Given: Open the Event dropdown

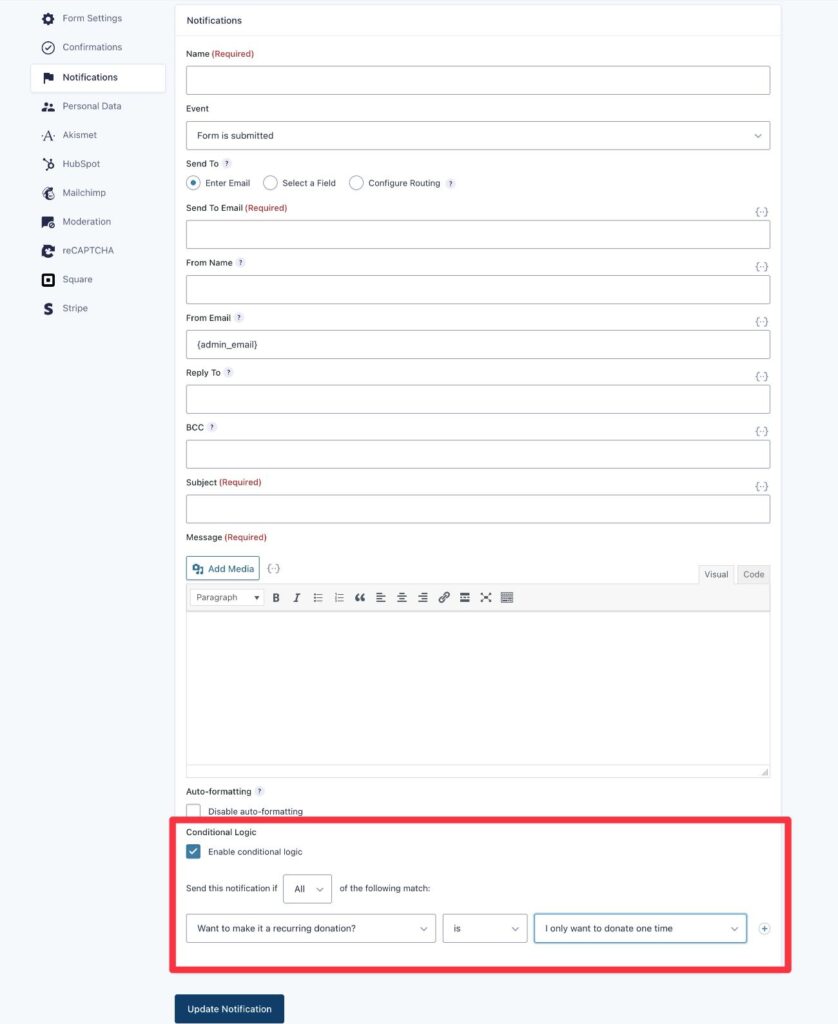Looking at the screenshot, I should [477, 135].
